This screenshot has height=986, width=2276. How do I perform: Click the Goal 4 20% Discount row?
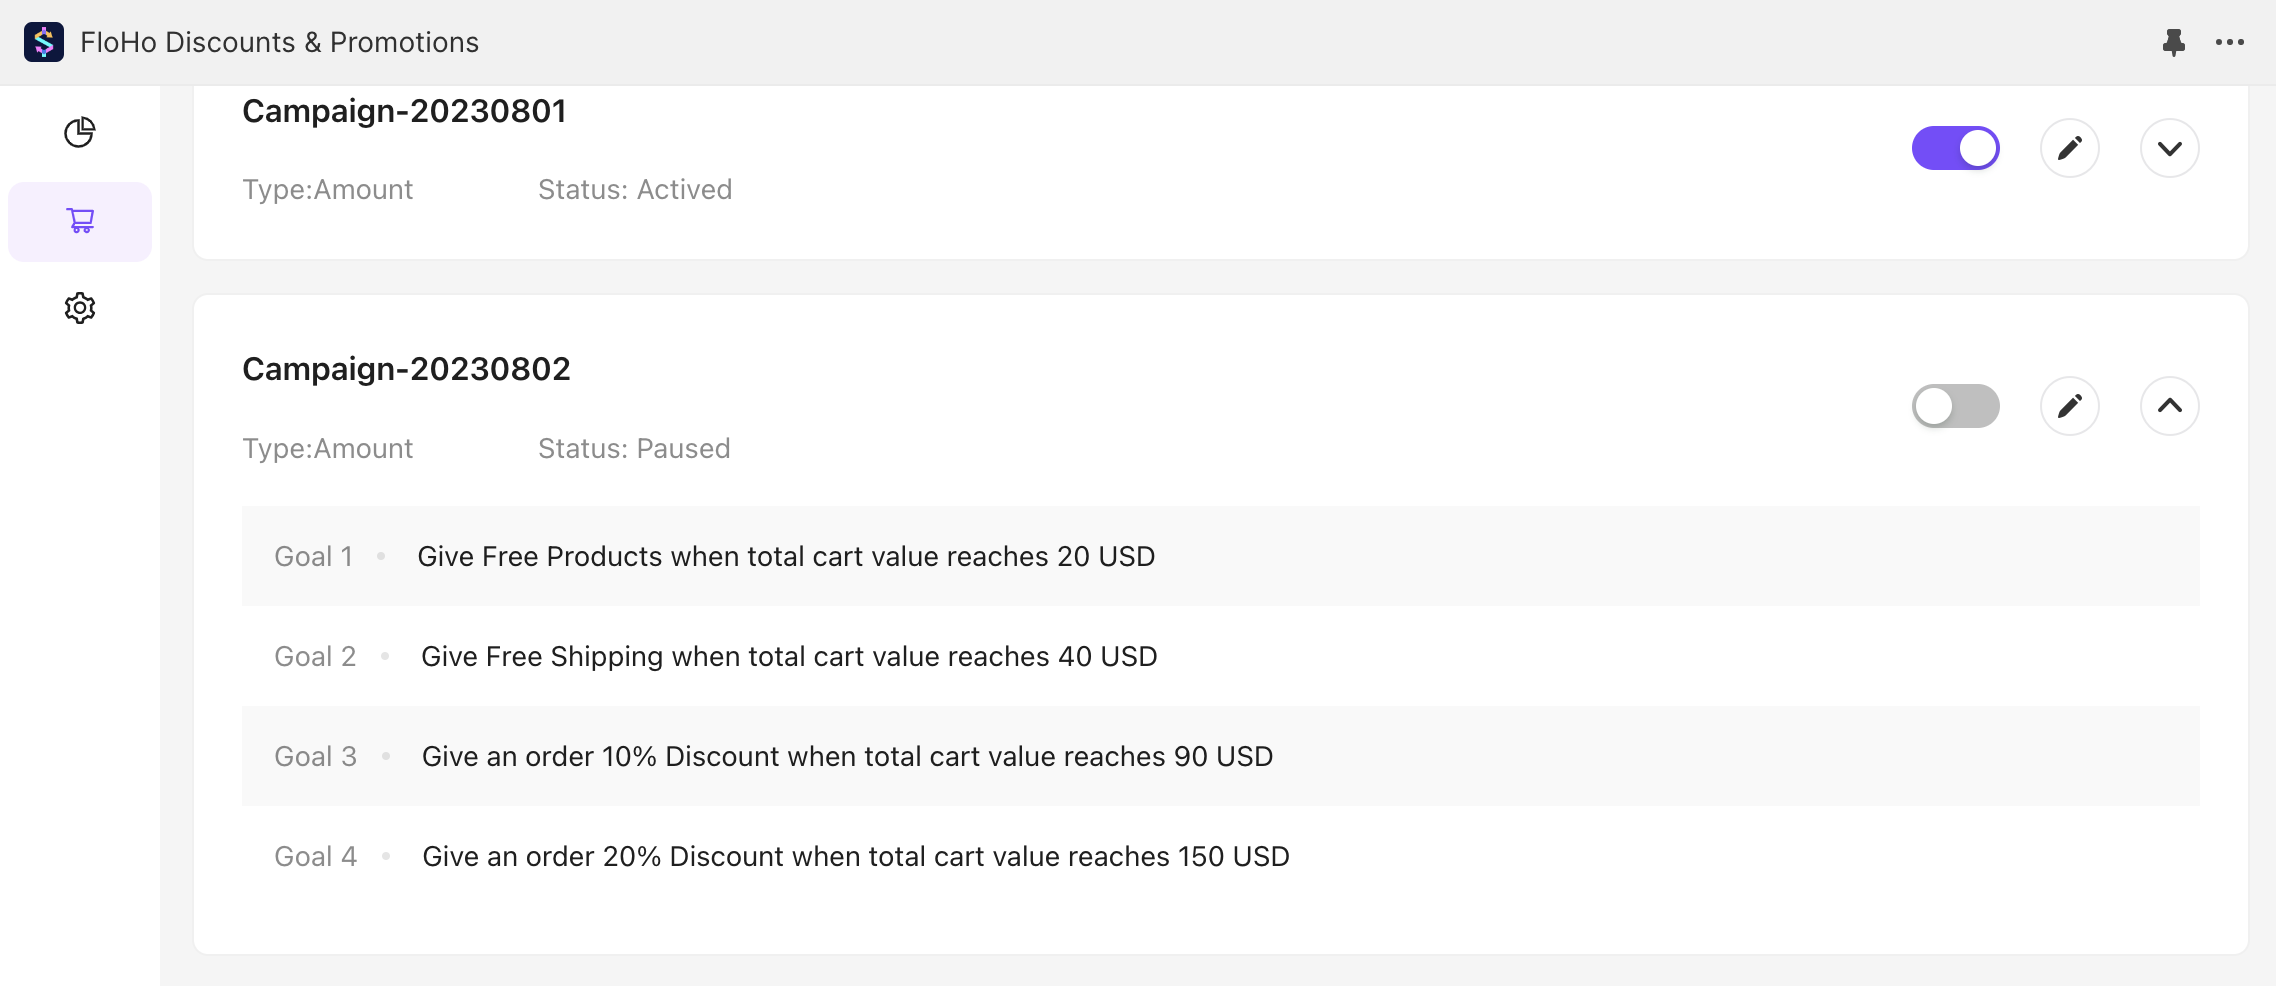(x=855, y=856)
